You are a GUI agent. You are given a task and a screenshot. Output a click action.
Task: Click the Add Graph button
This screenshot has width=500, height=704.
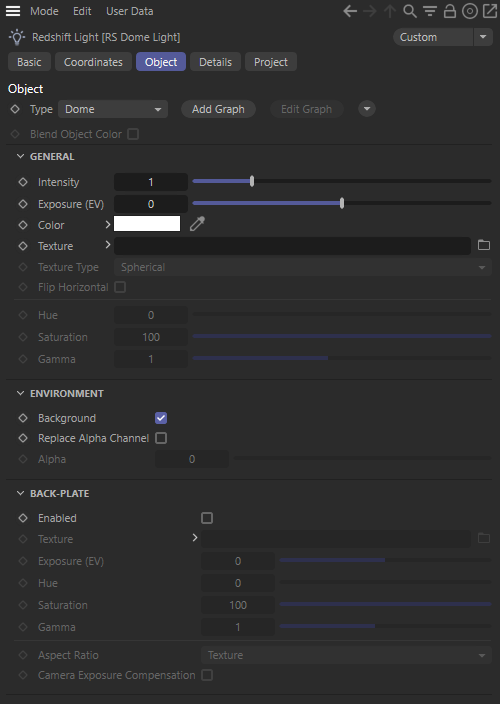pyautogui.click(x=219, y=109)
